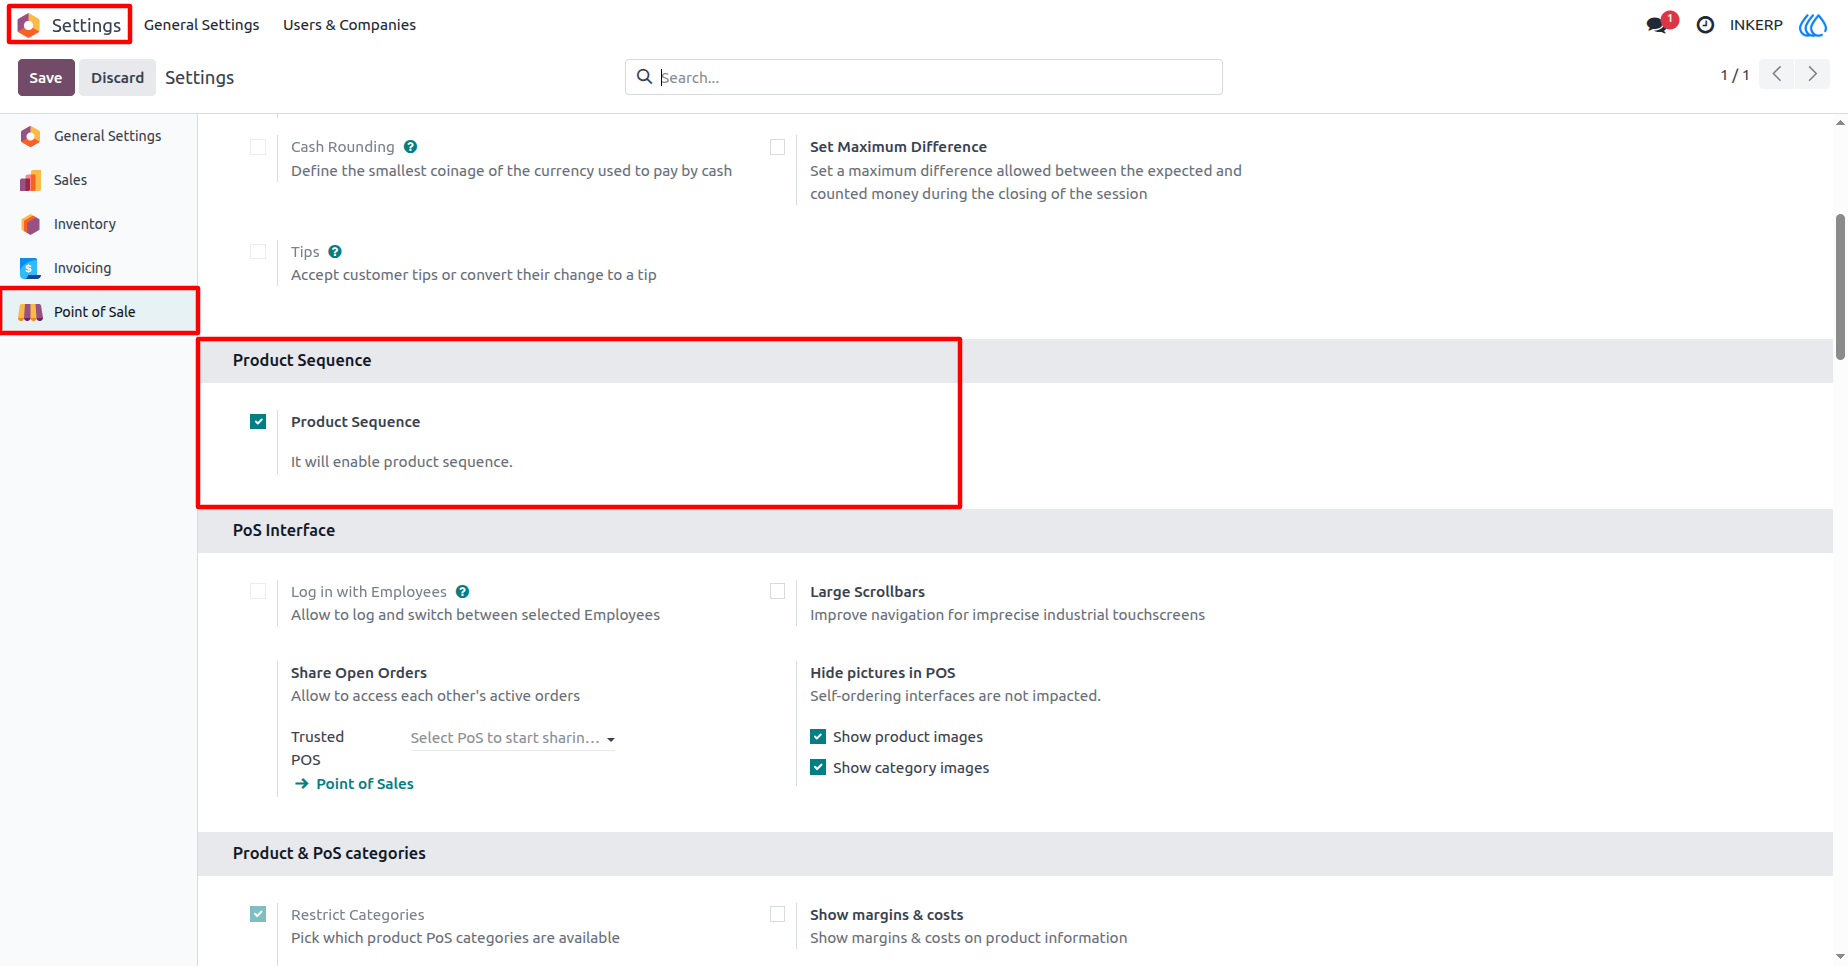Click the Share Open Orders label

tap(359, 673)
